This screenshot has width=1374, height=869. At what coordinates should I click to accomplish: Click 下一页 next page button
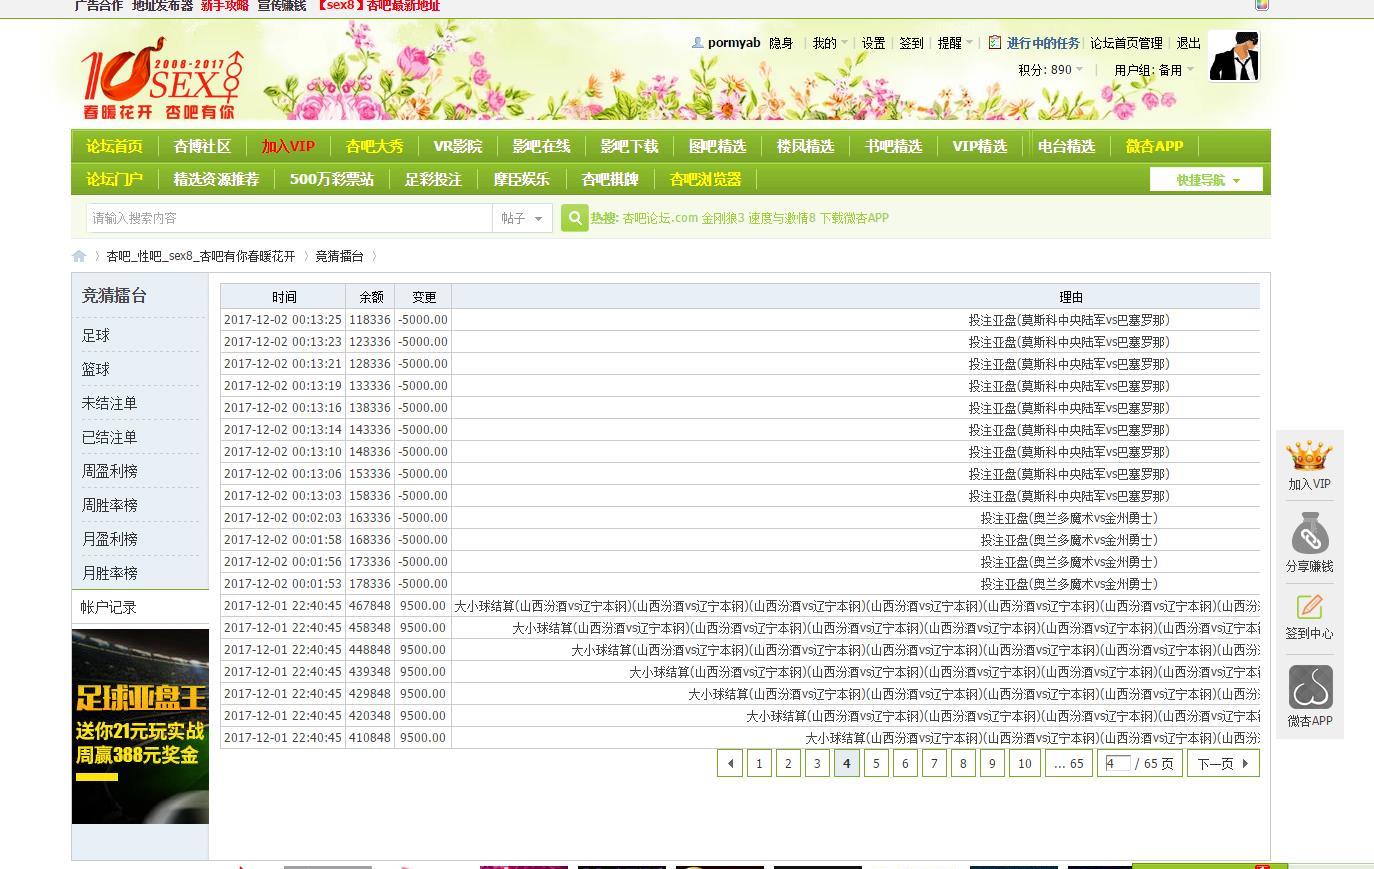pyautogui.click(x=1223, y=763)
